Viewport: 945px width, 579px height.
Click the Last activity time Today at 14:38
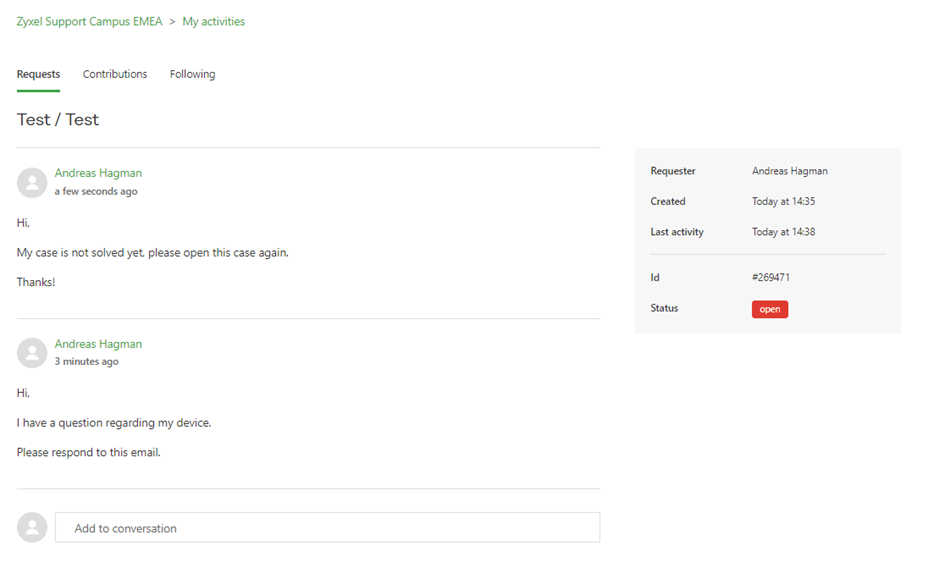(783, 232)
